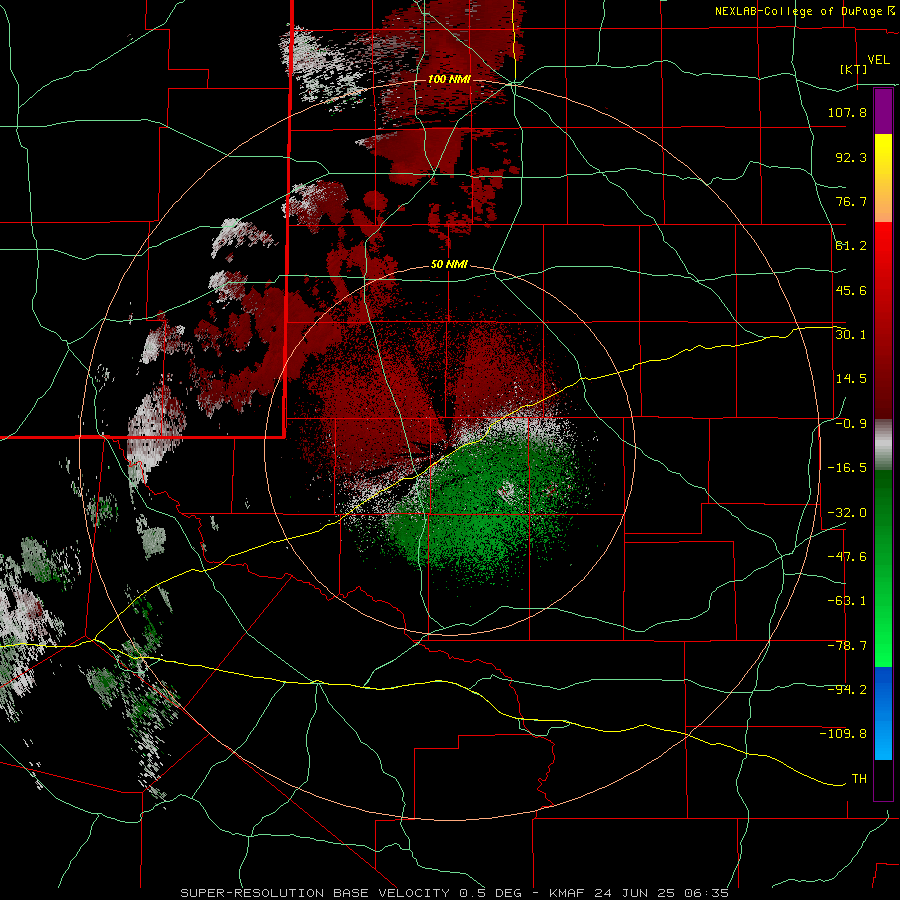This screenshot has width=900, height=900.
Task: Click the 76.7 legend value
Action: click(x=851, y=201)
